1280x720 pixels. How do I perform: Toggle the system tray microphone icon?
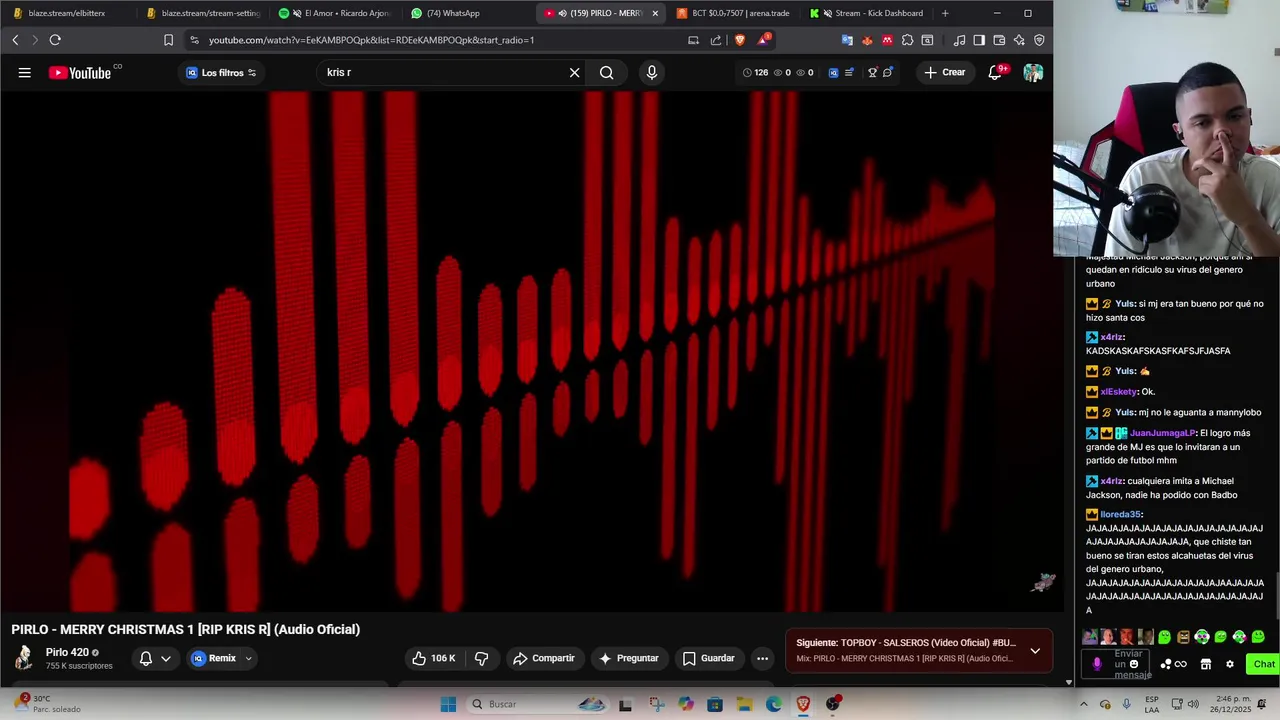[x=1127, y=704]
